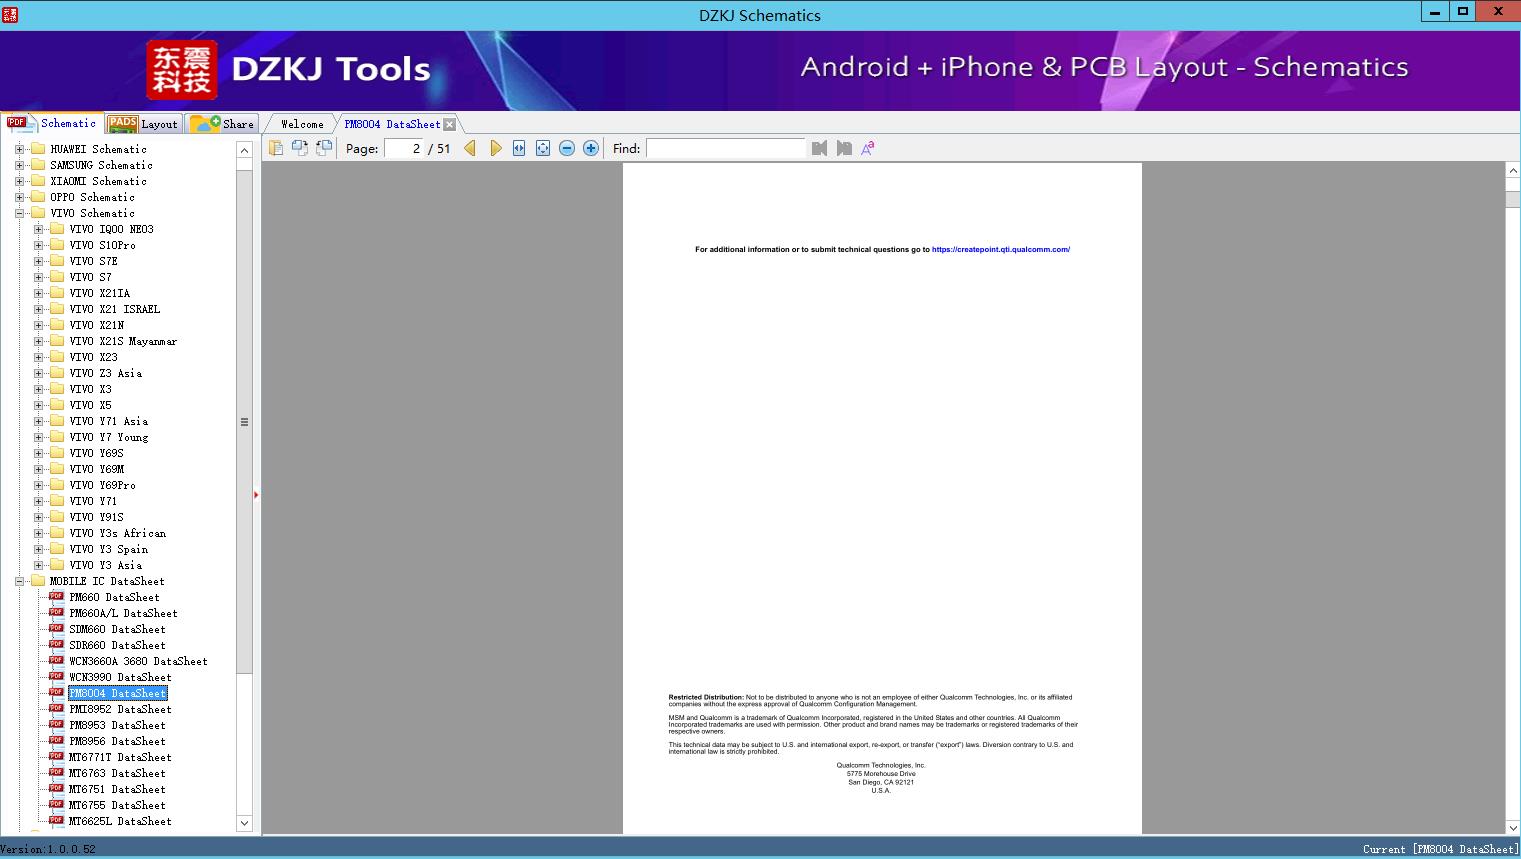This screenshot has height=859, width=1521.
Task: Switch to the Layout tab
Action: click(143, 124)
